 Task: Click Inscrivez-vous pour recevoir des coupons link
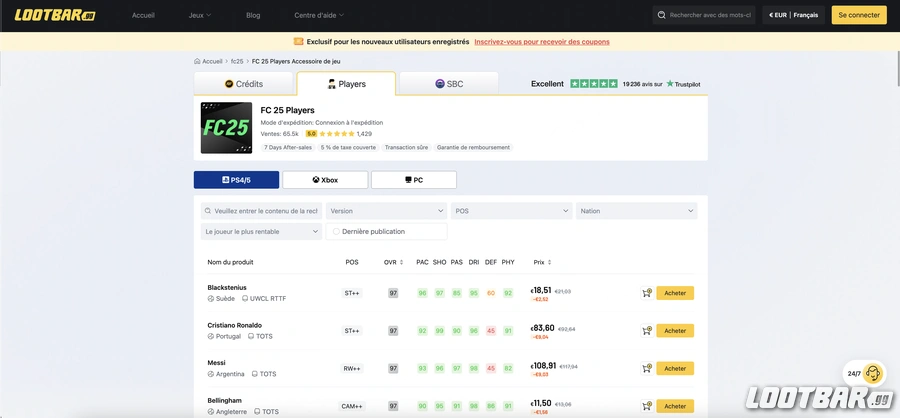pos(542,42)
